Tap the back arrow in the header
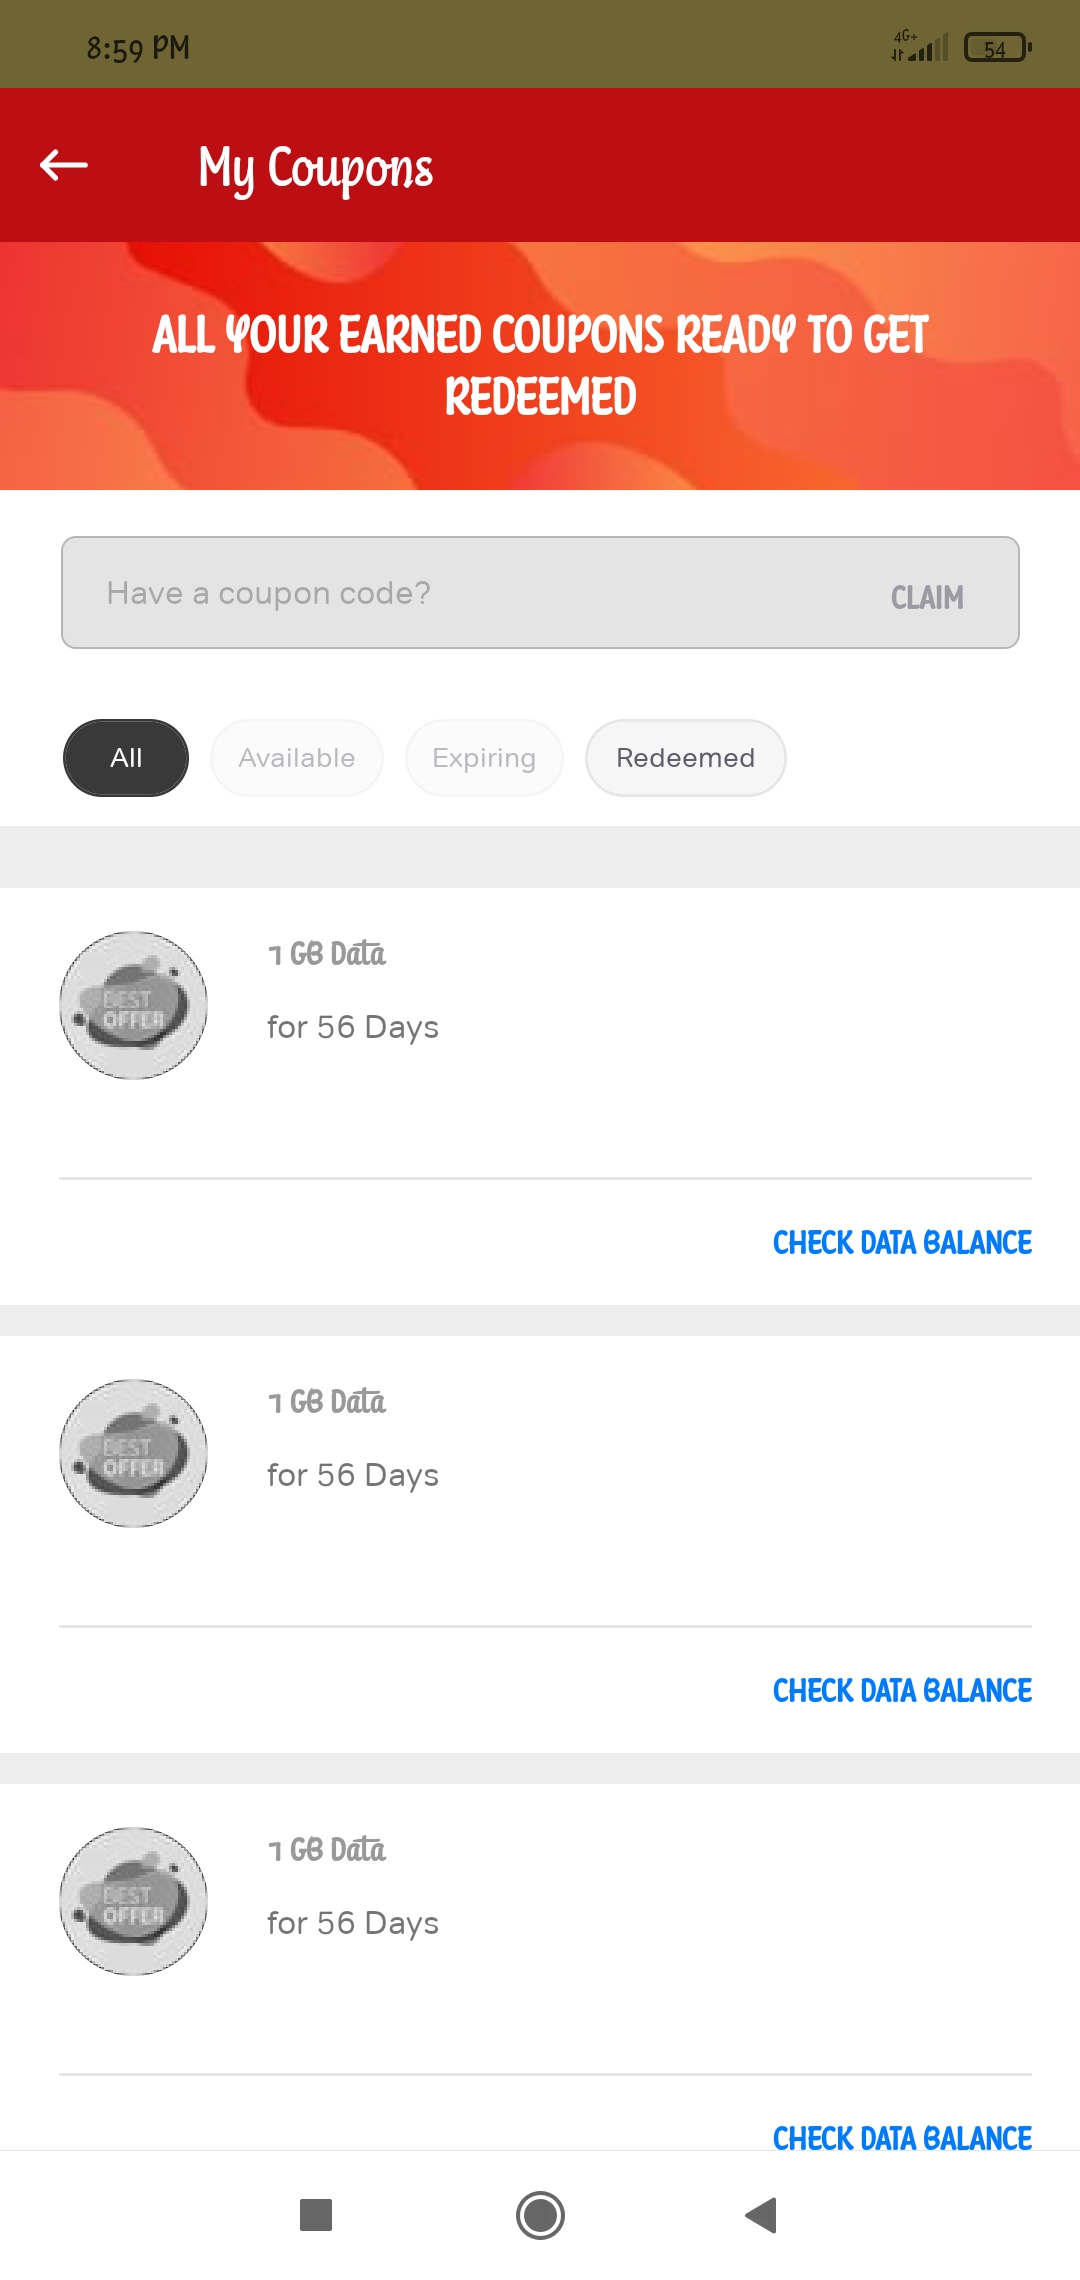Image resolution: width=1080 pixels, height=2280 pixels. [64, 165]
